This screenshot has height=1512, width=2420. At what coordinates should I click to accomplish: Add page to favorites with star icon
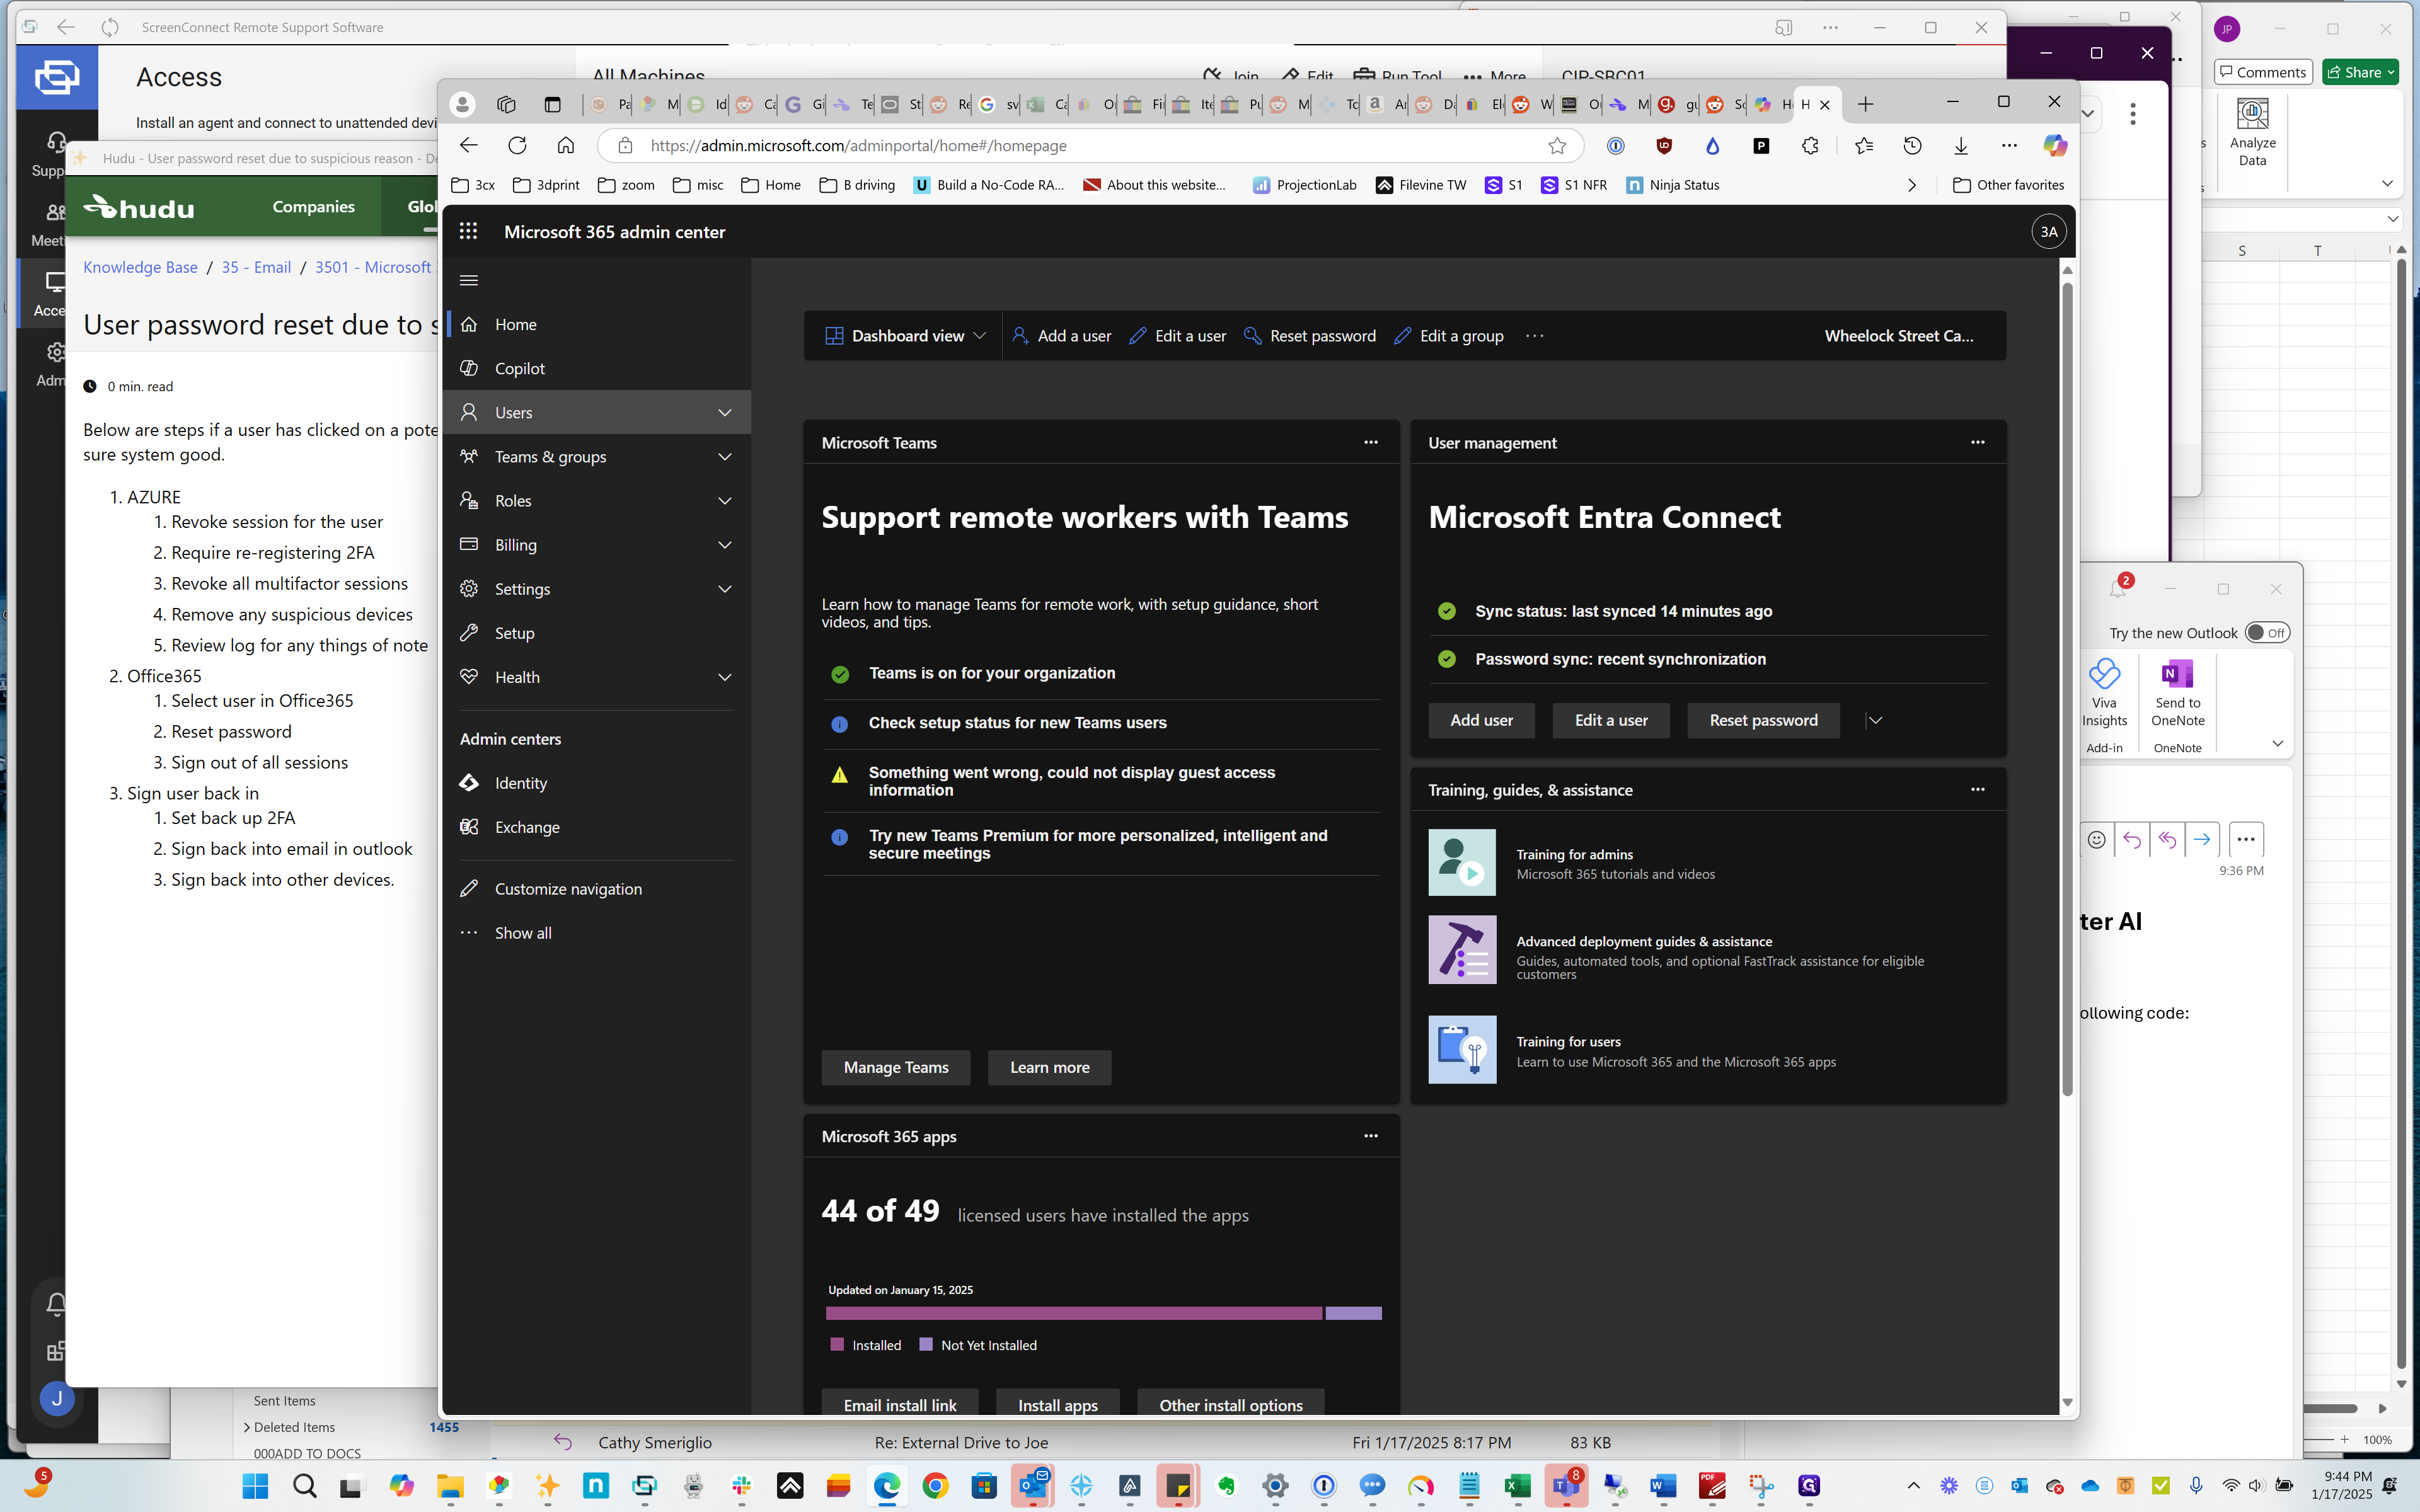coord(1557,146)
